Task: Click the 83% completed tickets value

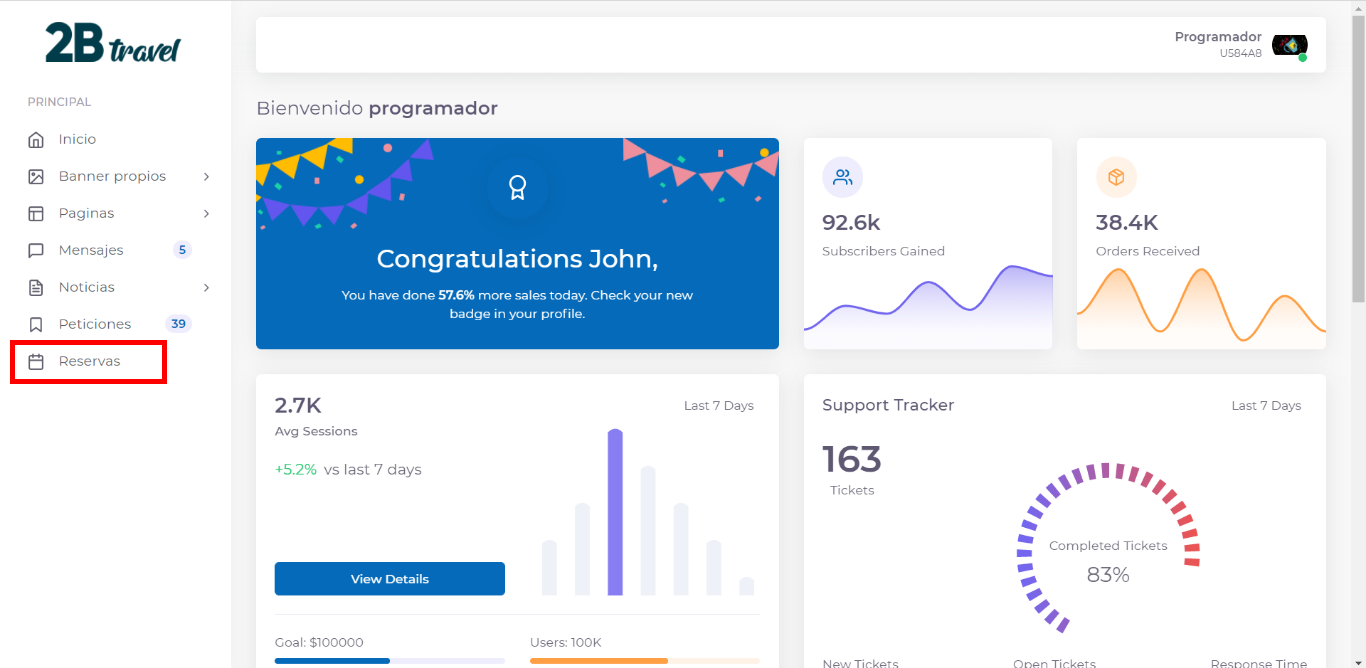Action: coord(1108,575)
